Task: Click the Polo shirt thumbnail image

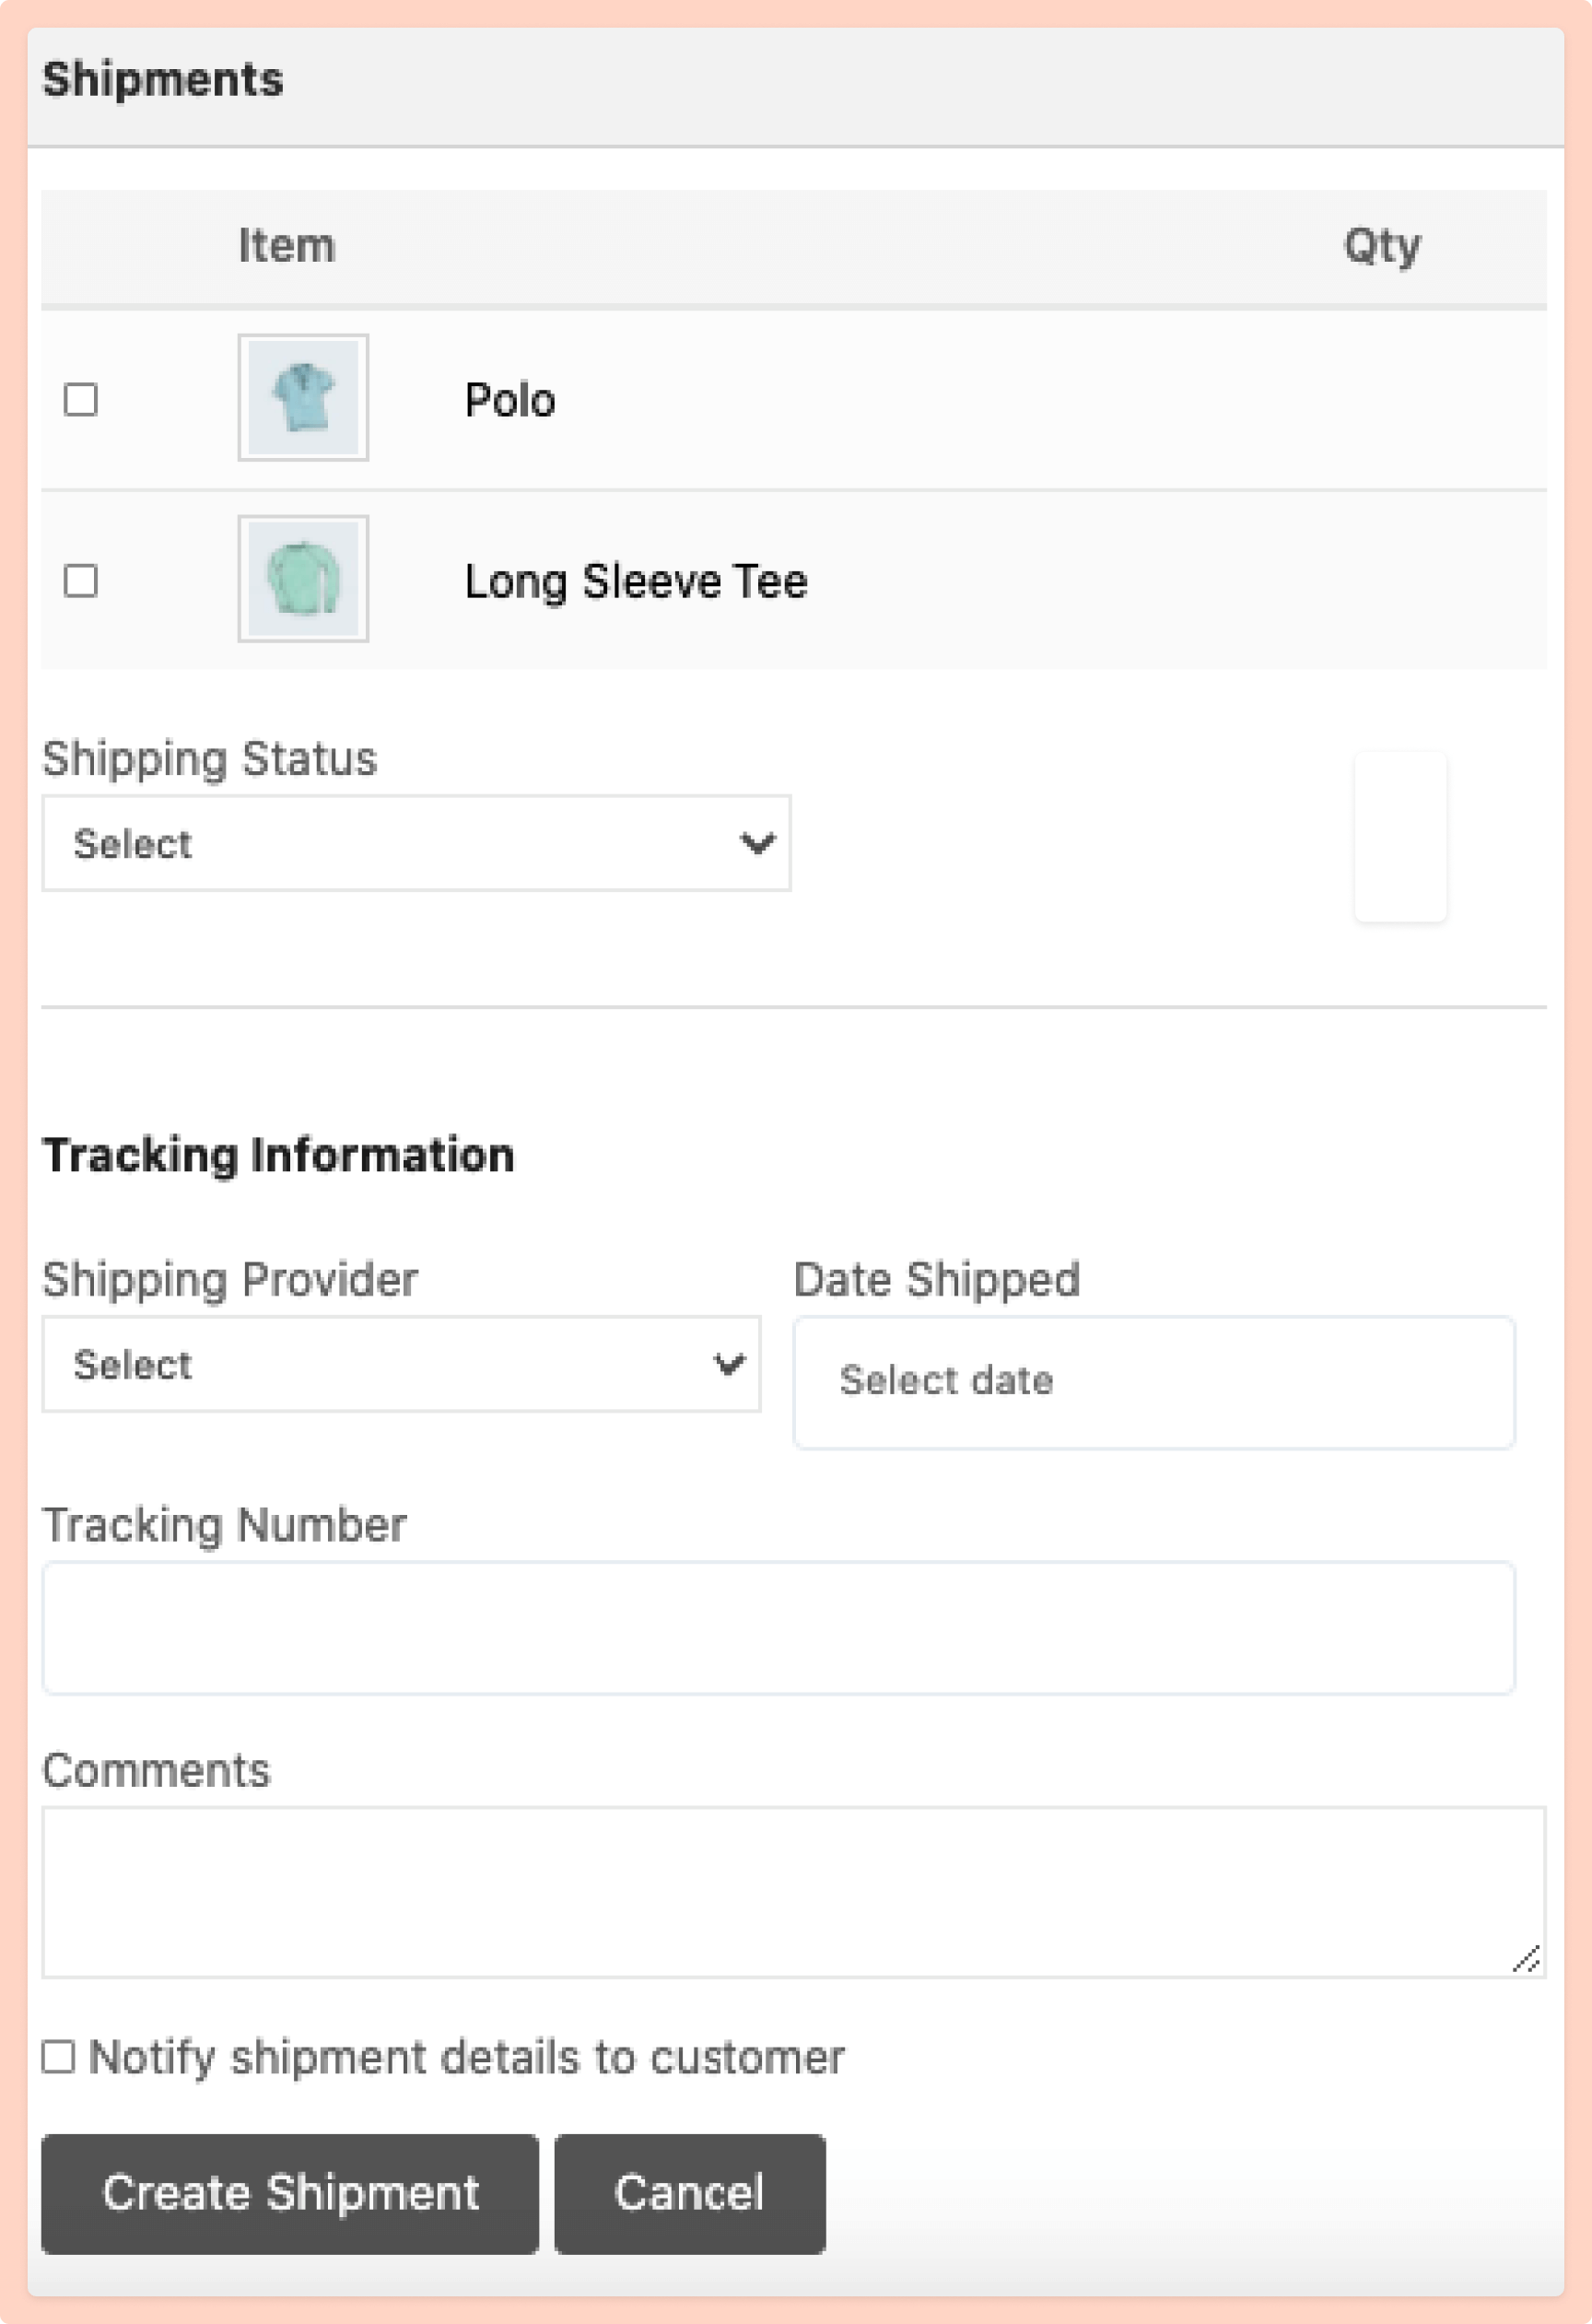Action: [x=303, y=399]
